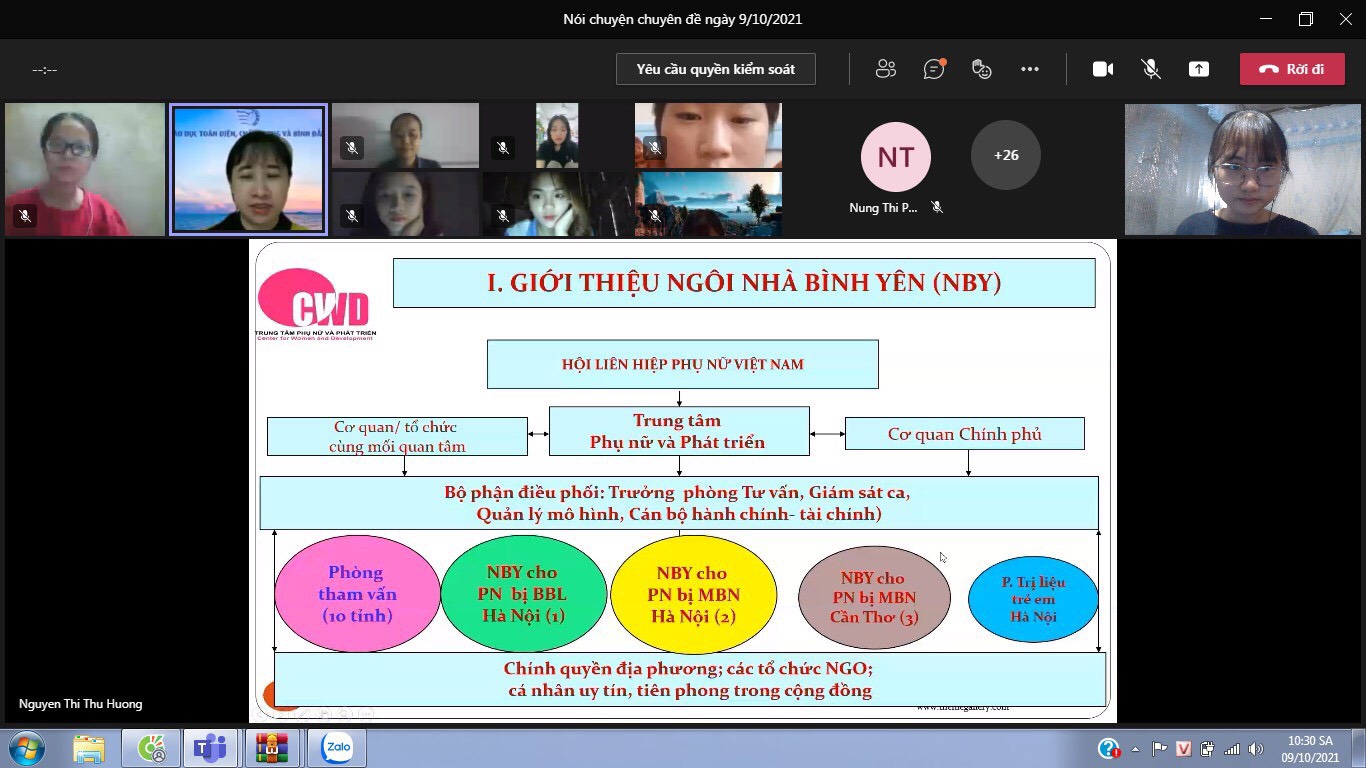1366x768 pixels.
Task: Click Yêu cầu quyền kiểm soát button
Action: click(x=715, y=69)
